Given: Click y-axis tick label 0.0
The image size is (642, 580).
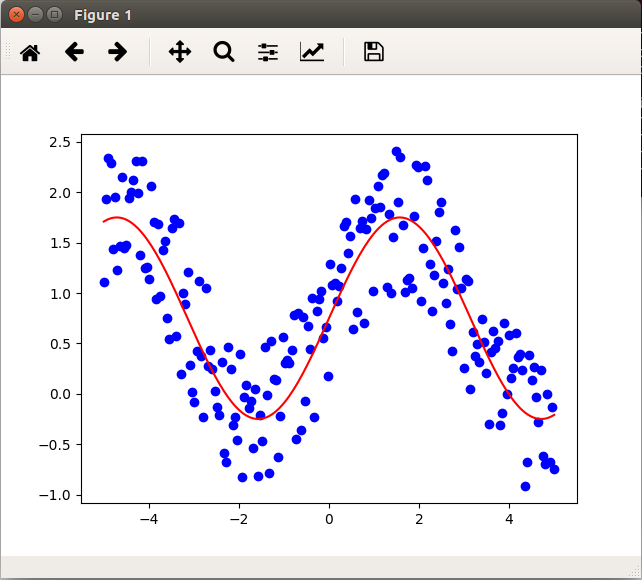Looking at the screenshot, I should pos(60,394).
